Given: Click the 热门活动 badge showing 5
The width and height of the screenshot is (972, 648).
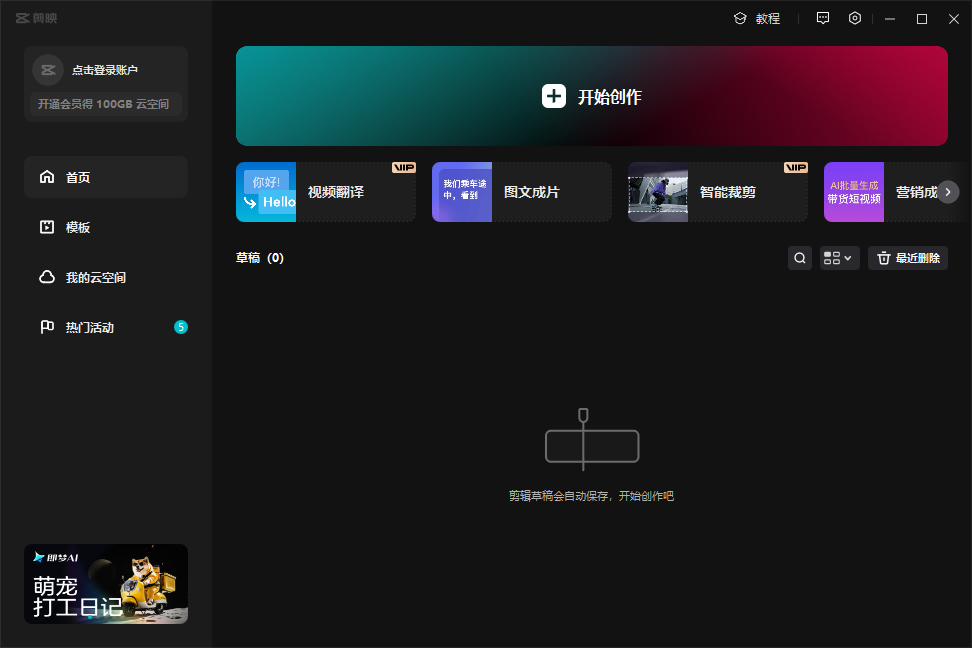Looking at the screenshot, I should click(x=180, y=327).
